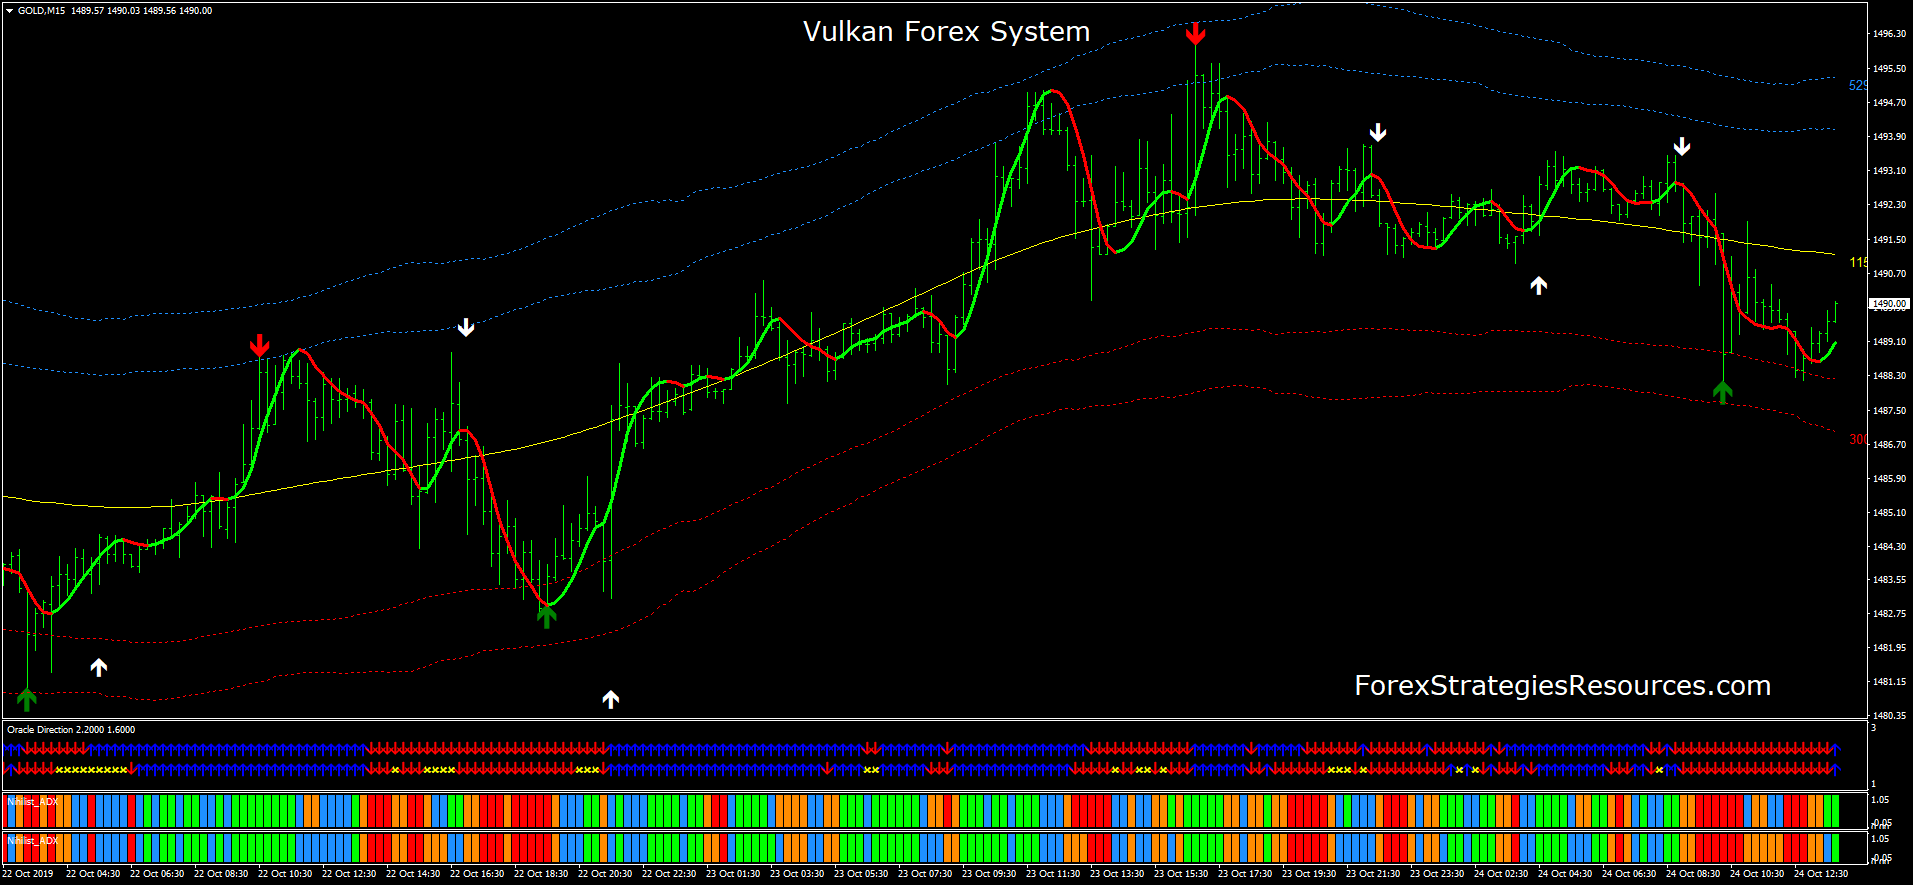Open the ForexStrategiesResources.com label
Screen dimensions: 1913x885
coord(1562,686)
